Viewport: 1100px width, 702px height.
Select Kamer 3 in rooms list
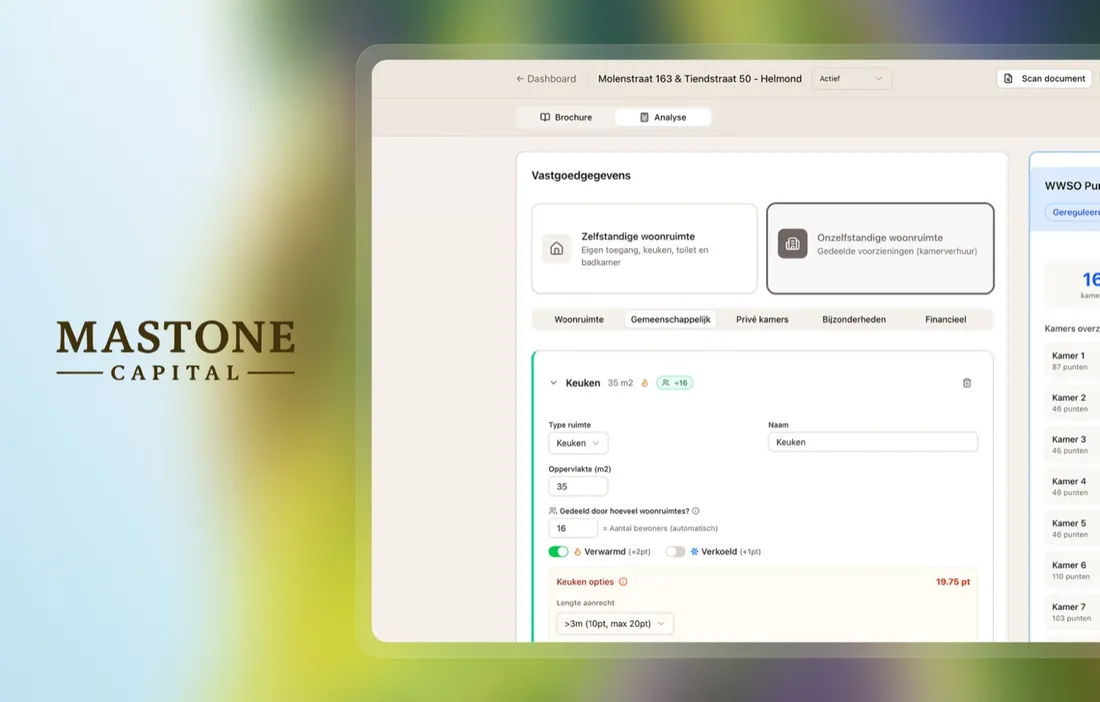pyautogui.click(x=1072, y=445)
